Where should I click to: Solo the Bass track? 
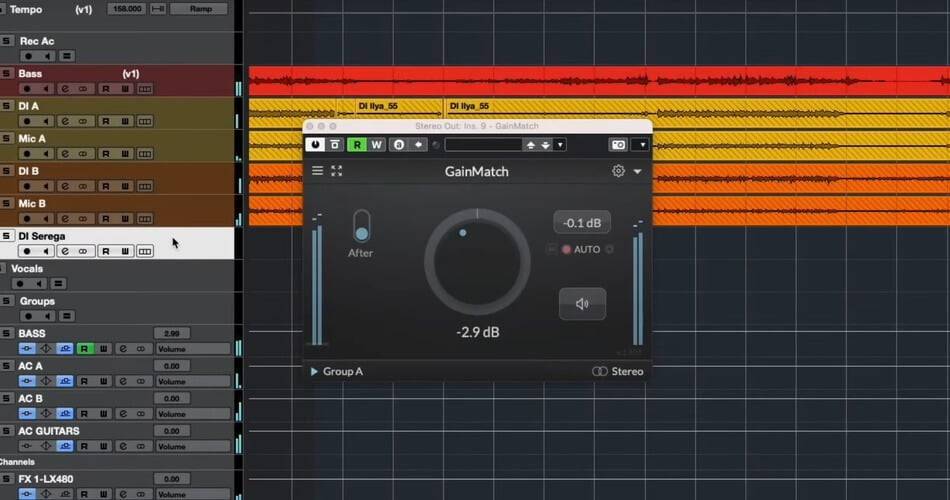pos(6,73)
